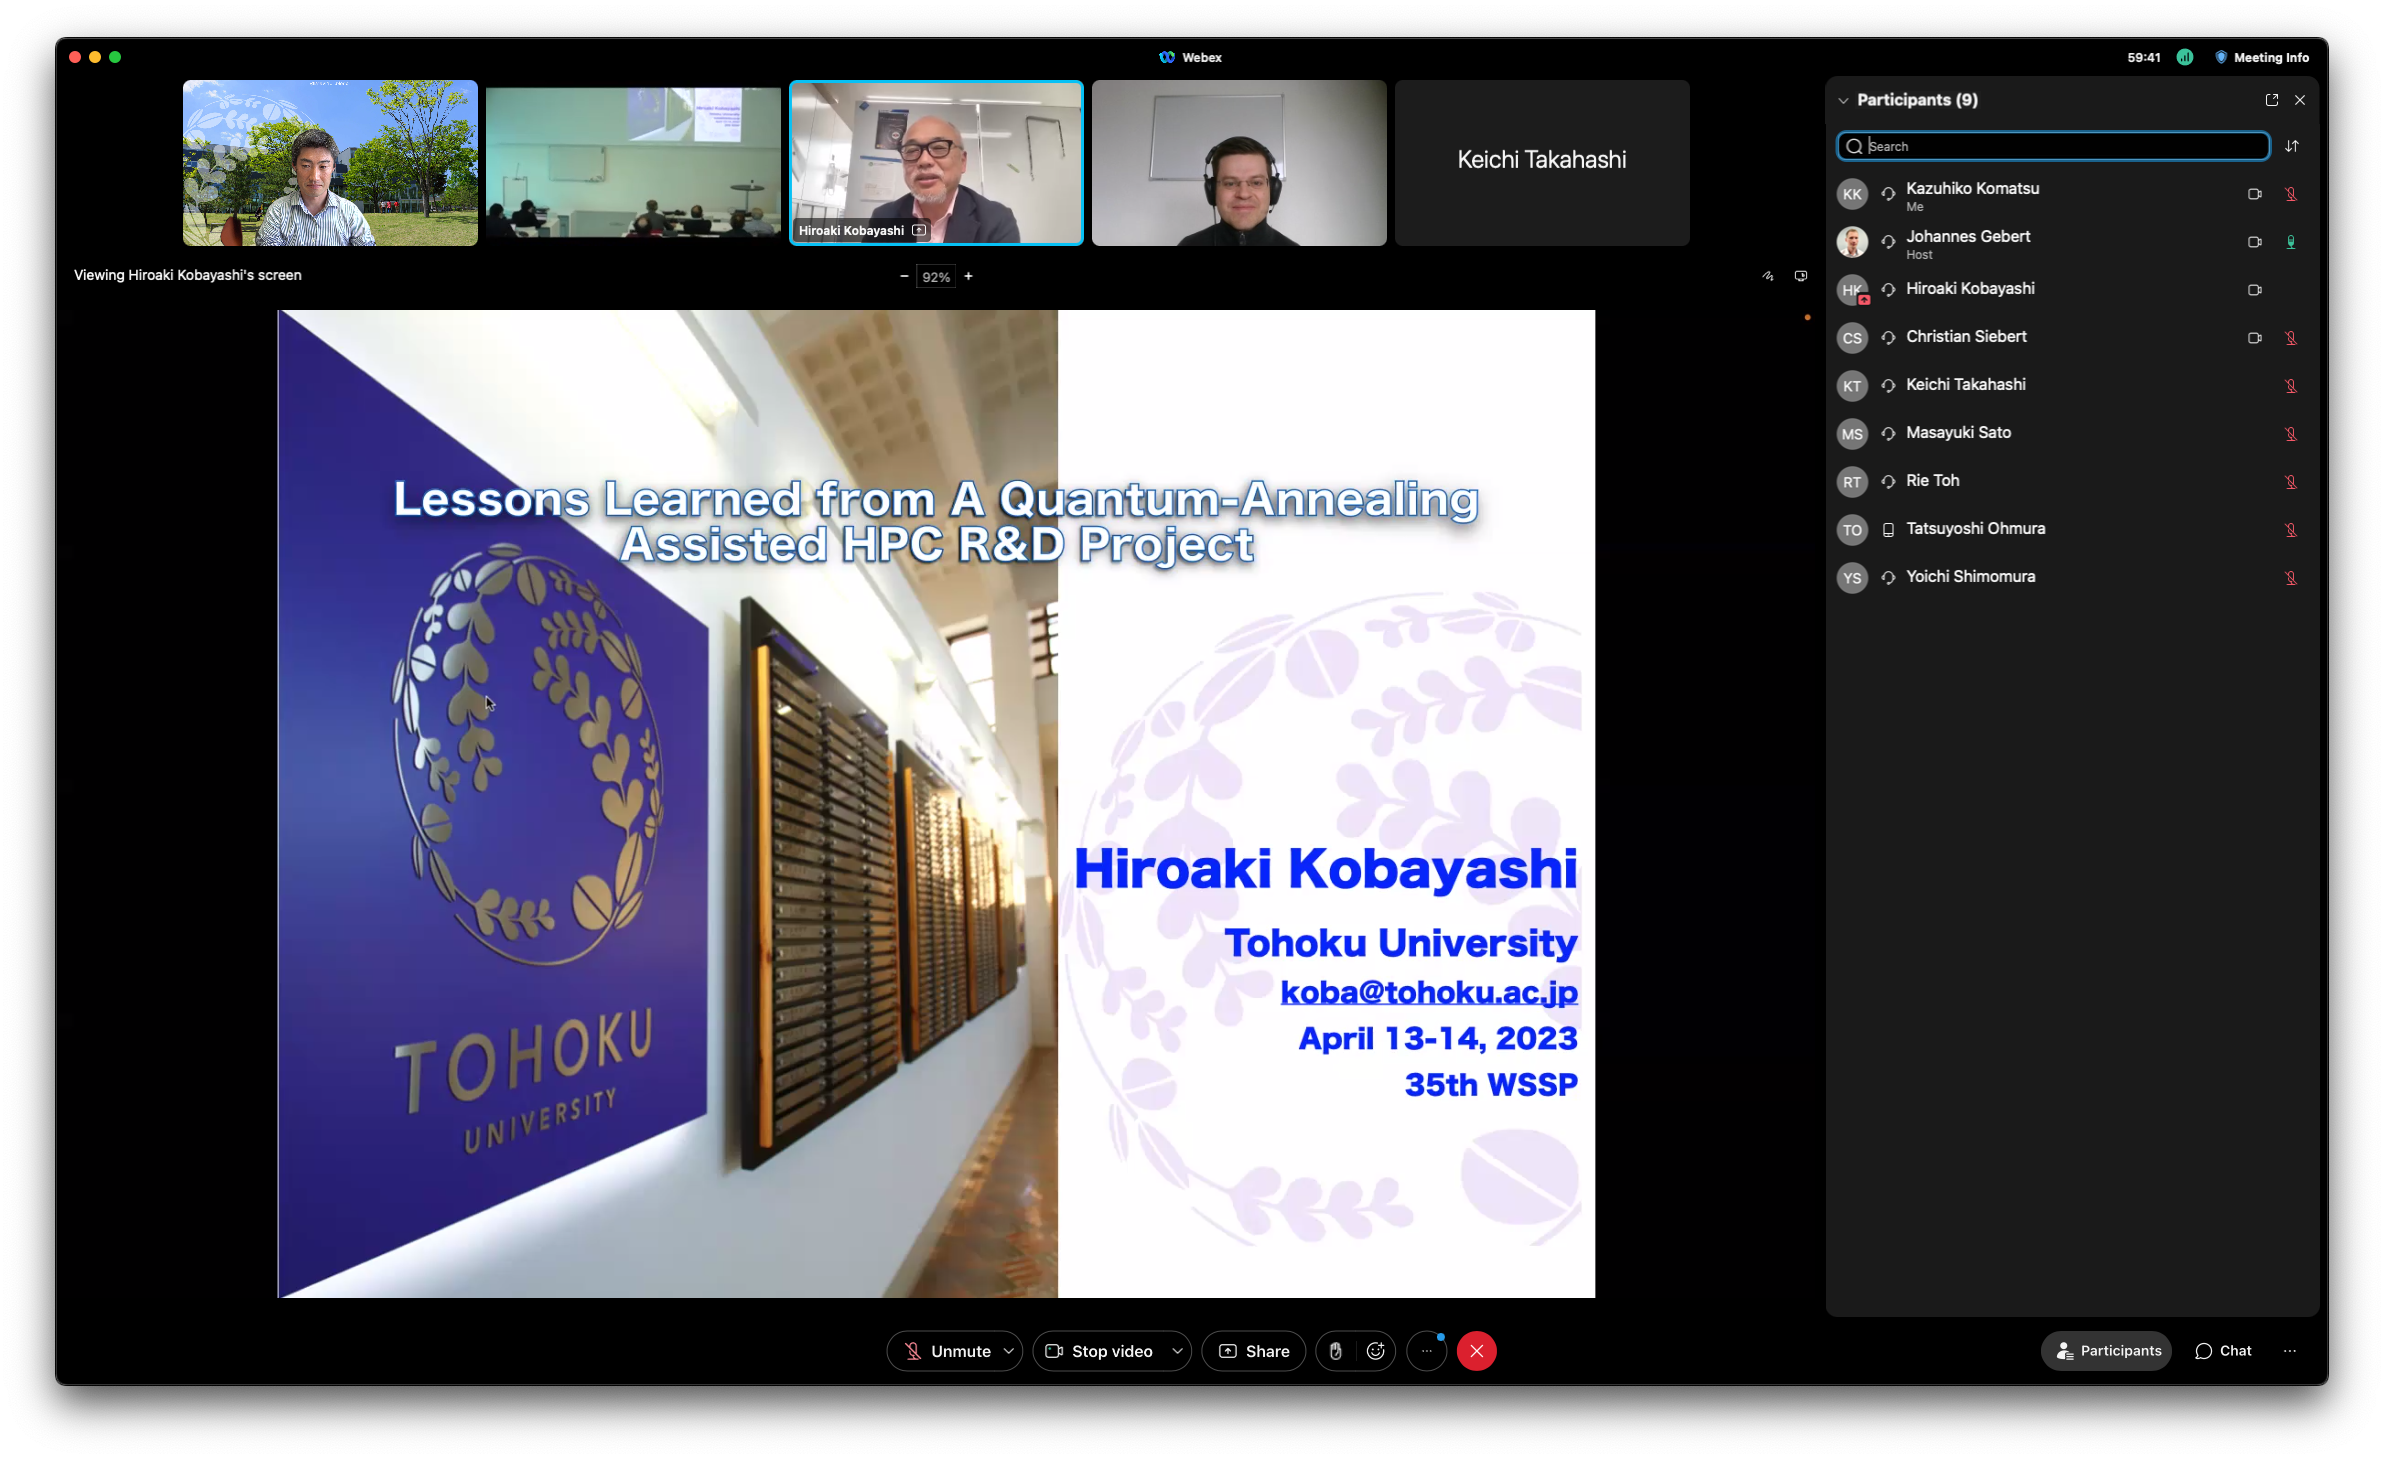
Task: Select Kazuhiko Komatsu in participants list
Action: pyautogui.click(x=2072, y=194)
